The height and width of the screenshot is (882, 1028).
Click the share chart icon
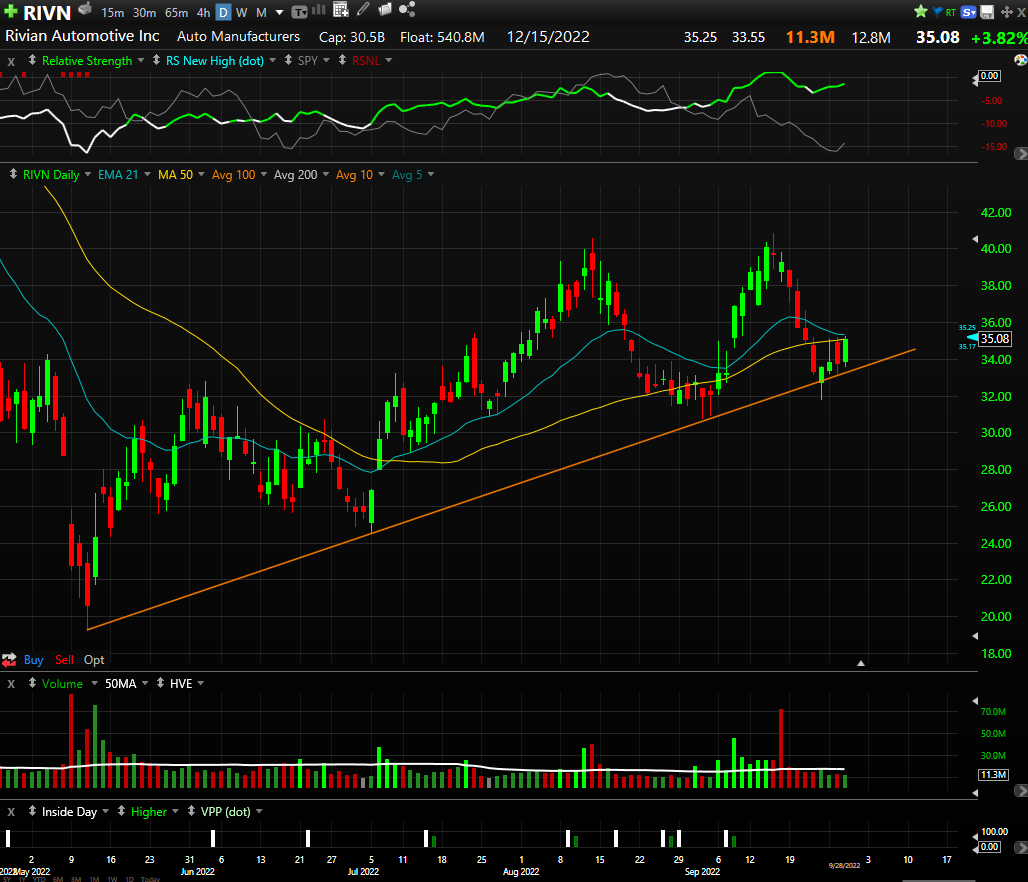tap(407, 9)
